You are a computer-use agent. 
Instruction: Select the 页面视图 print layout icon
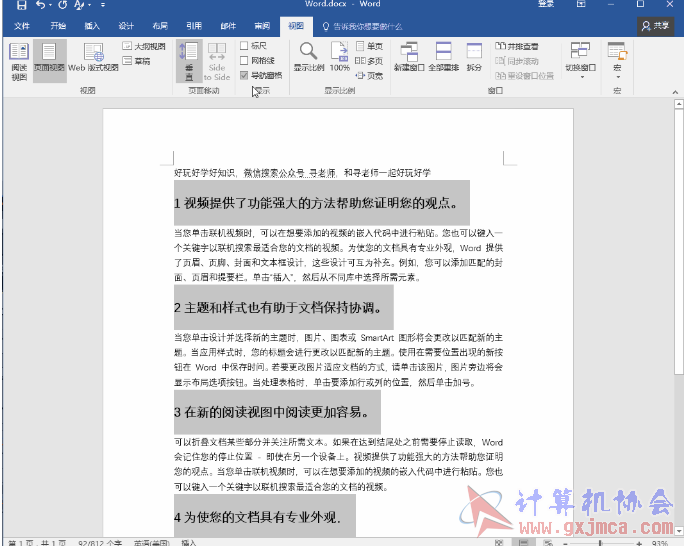point(49,60)
